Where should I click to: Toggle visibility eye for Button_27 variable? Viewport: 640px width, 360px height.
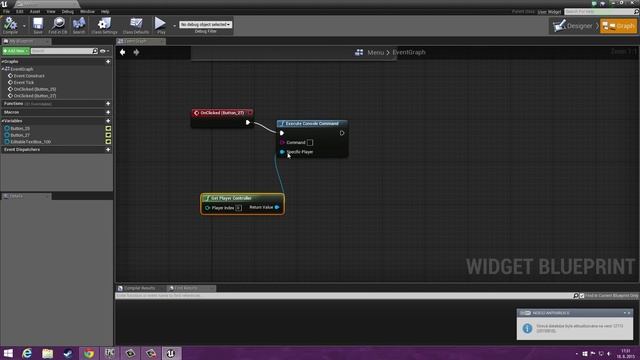pyautogui.click(x=108, y=135)
